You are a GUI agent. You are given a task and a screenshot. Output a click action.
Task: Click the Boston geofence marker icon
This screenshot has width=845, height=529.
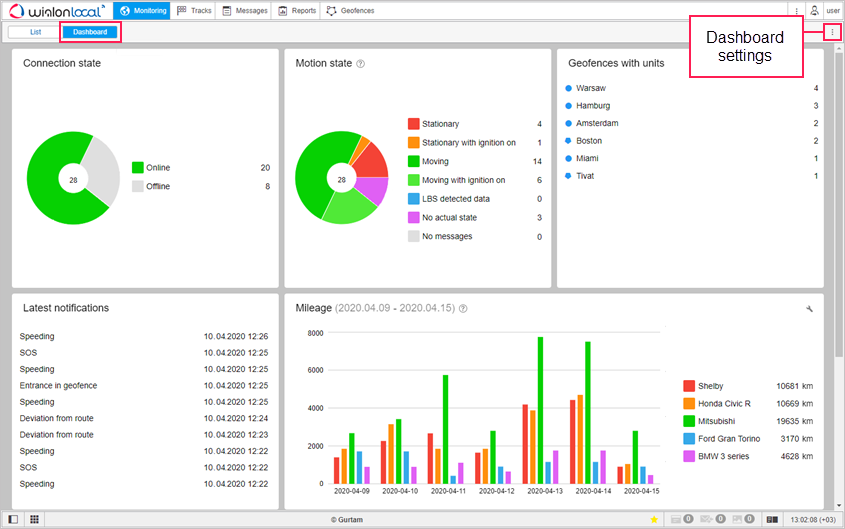[568, 141]
